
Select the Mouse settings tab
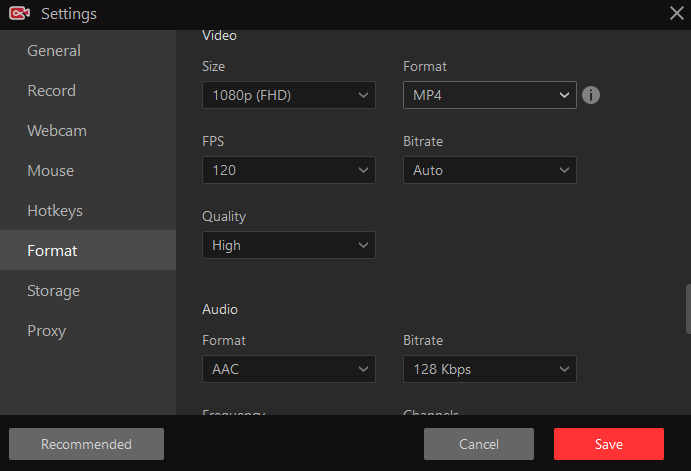[x=50, y=171]
